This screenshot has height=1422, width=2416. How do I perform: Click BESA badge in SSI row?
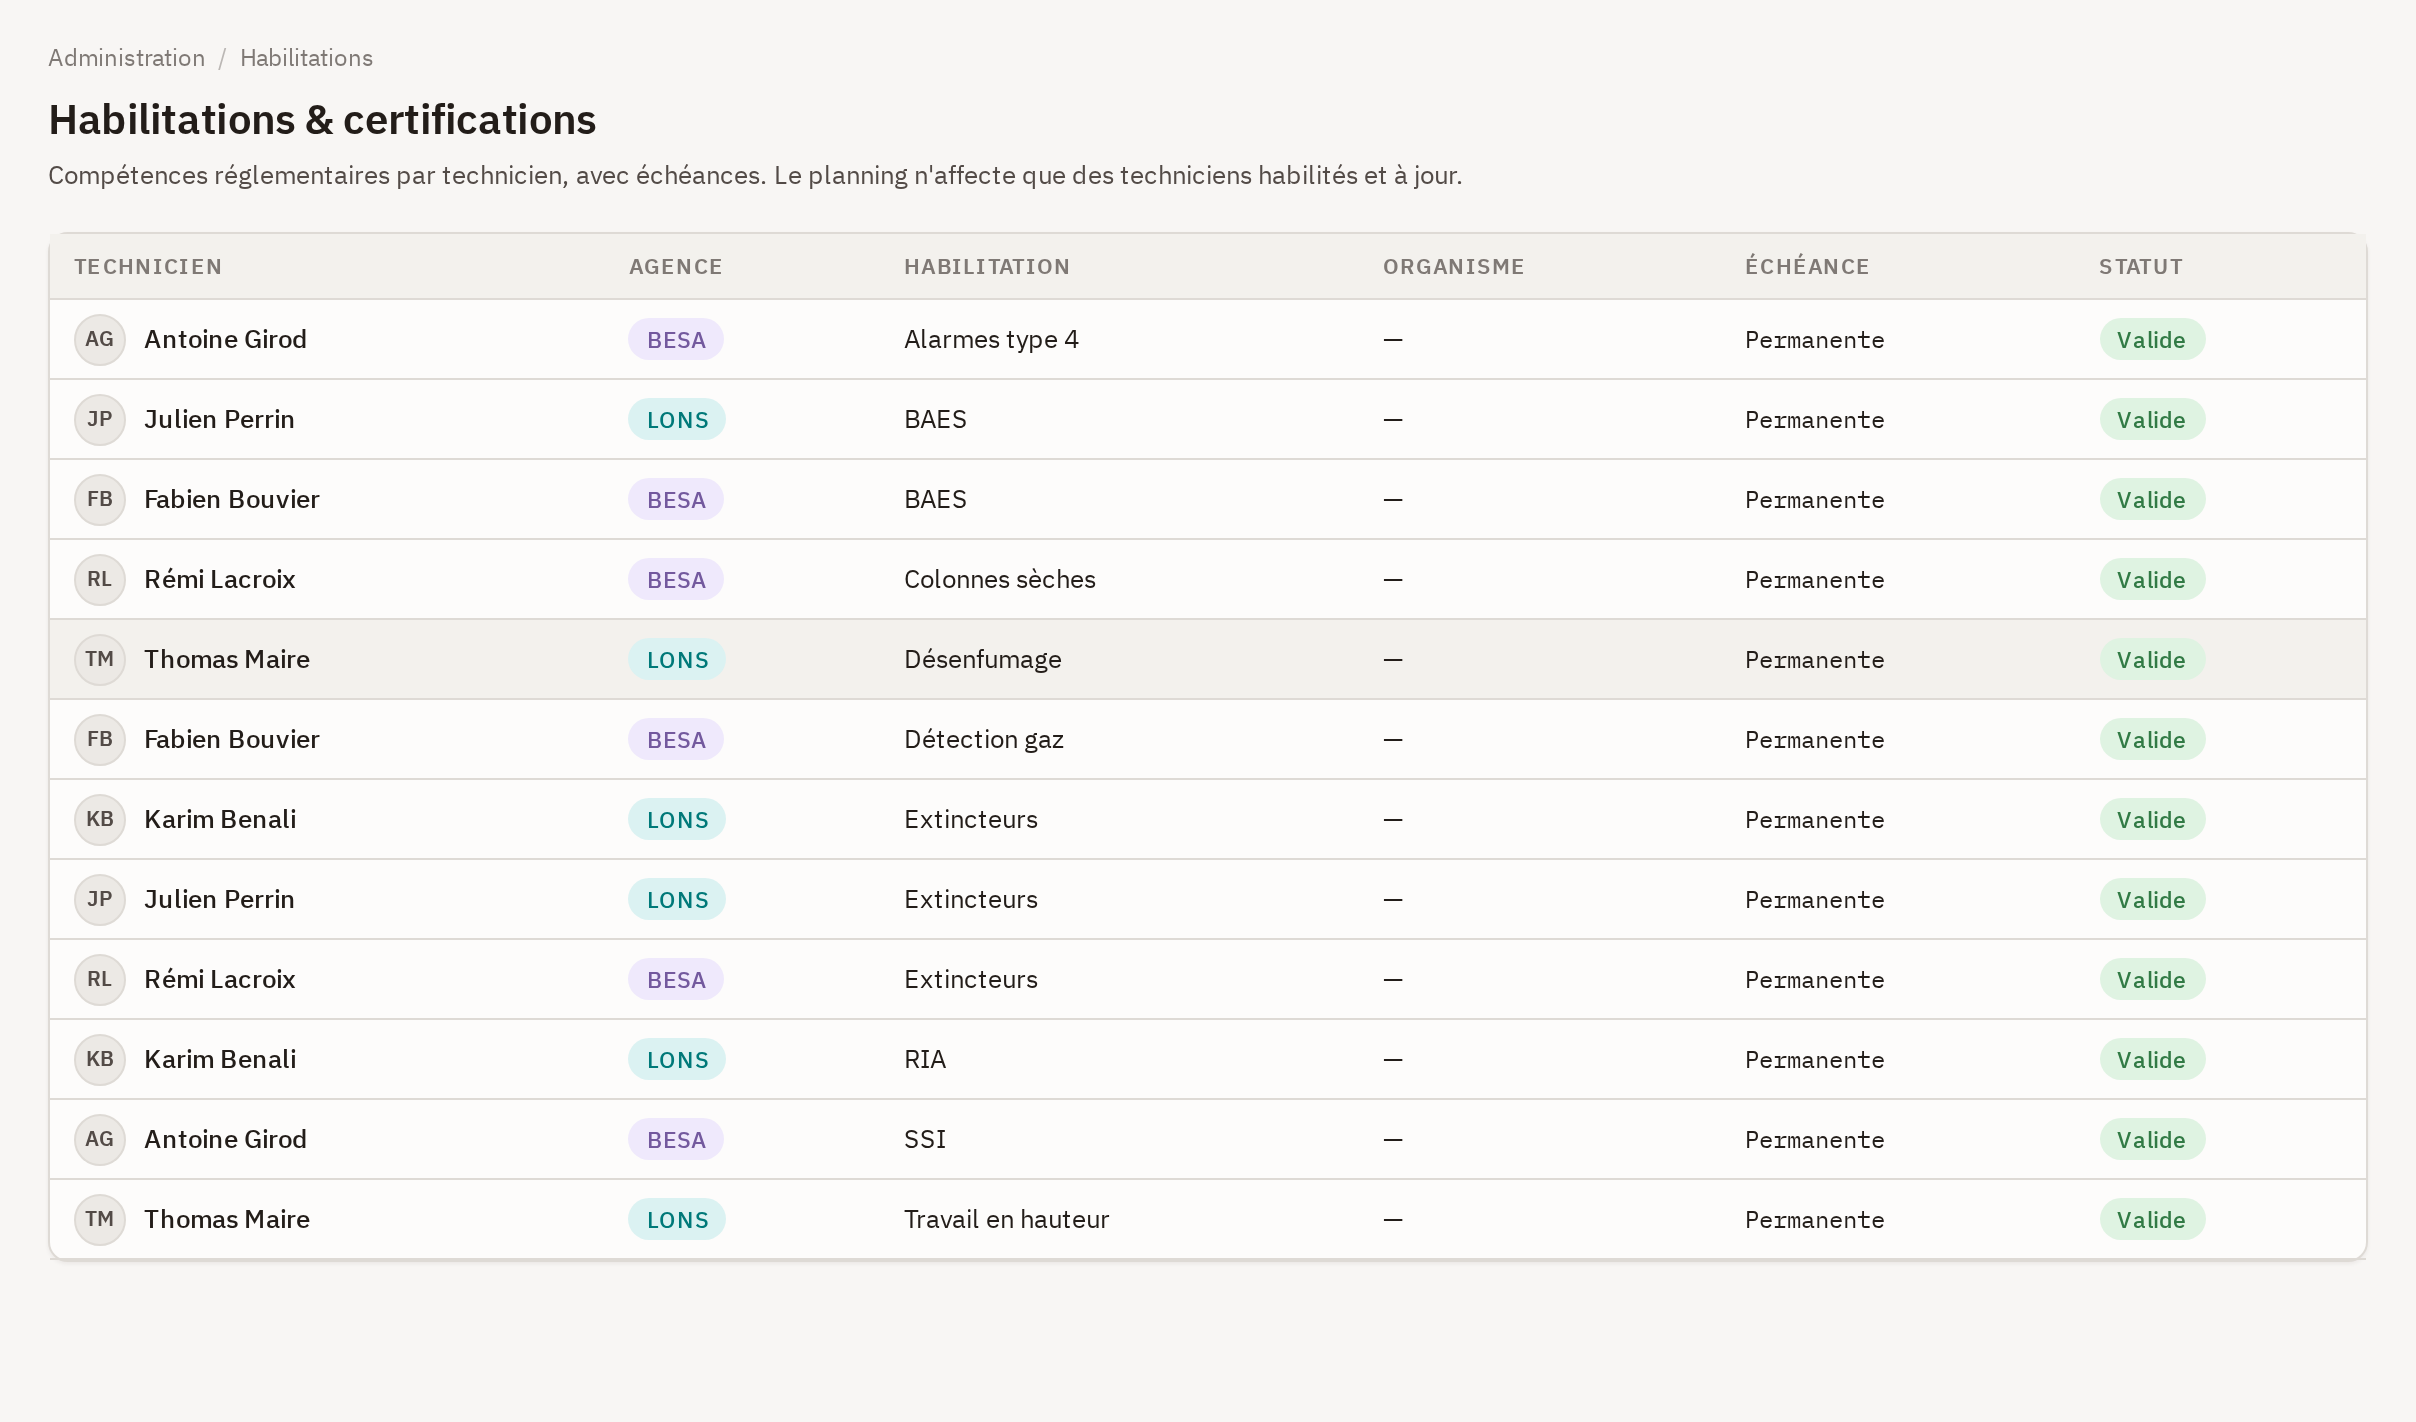point(676,1139)
